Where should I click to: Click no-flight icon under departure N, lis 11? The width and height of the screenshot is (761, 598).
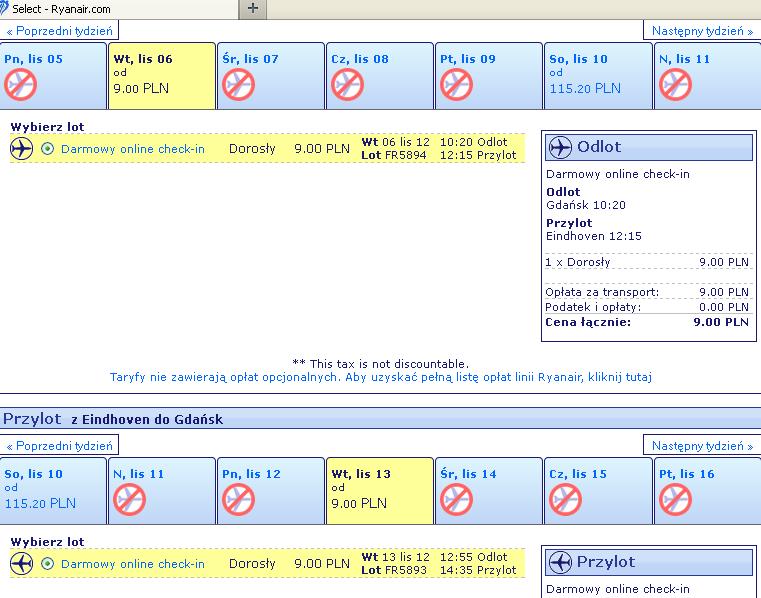point(676,84)
